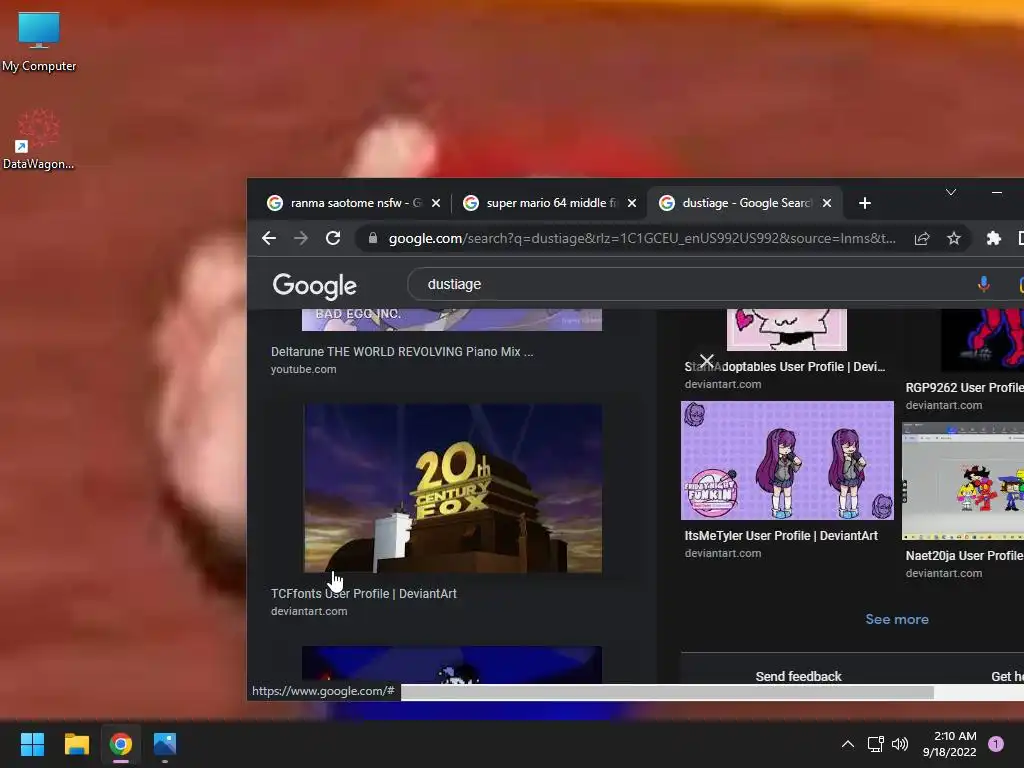The image size is (1024, 768).
Task: Close the ranma saotome tab
Action: 436,203
